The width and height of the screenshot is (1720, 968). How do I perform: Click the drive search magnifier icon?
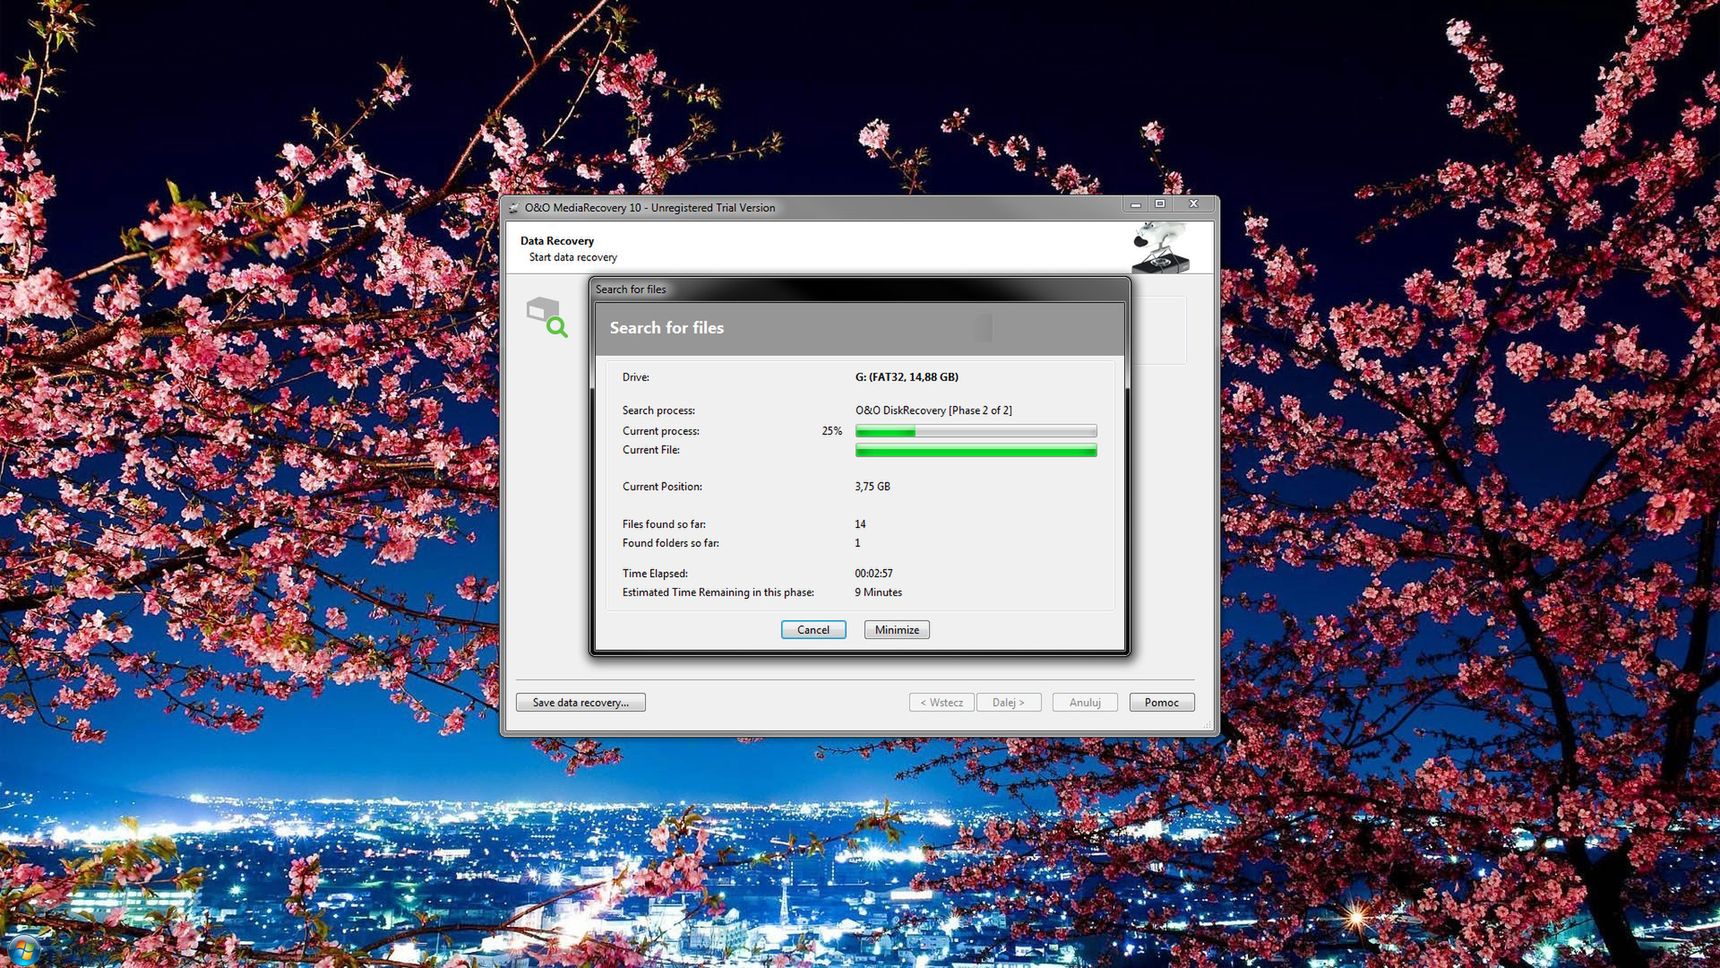547,317
